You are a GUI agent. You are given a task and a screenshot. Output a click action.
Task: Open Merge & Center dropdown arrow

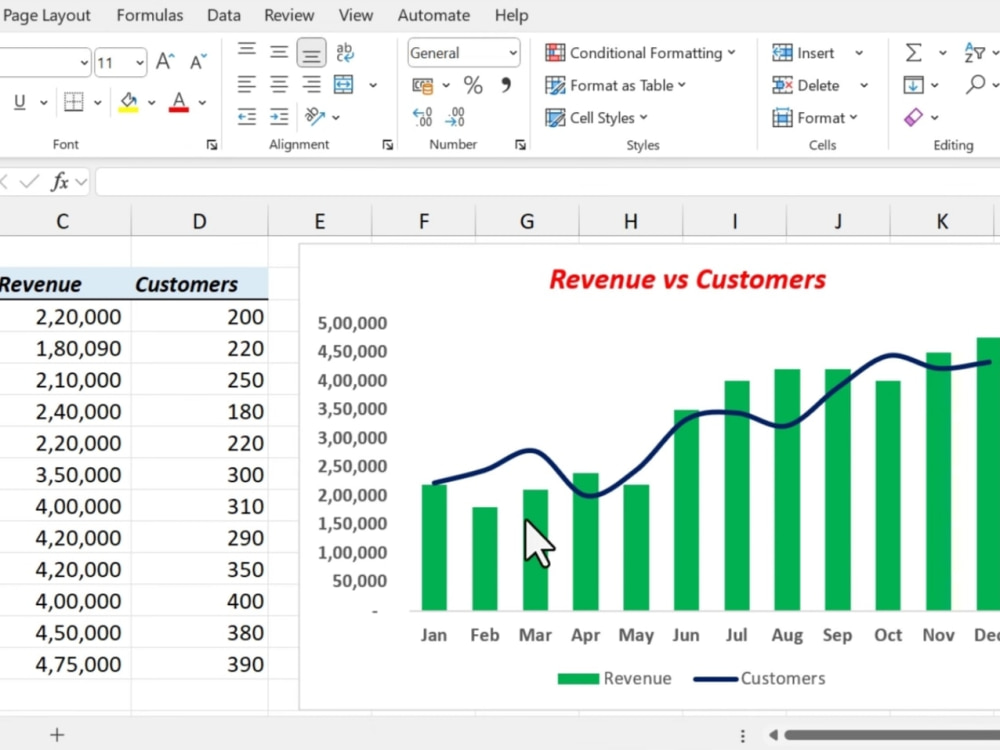pos(373,84)
